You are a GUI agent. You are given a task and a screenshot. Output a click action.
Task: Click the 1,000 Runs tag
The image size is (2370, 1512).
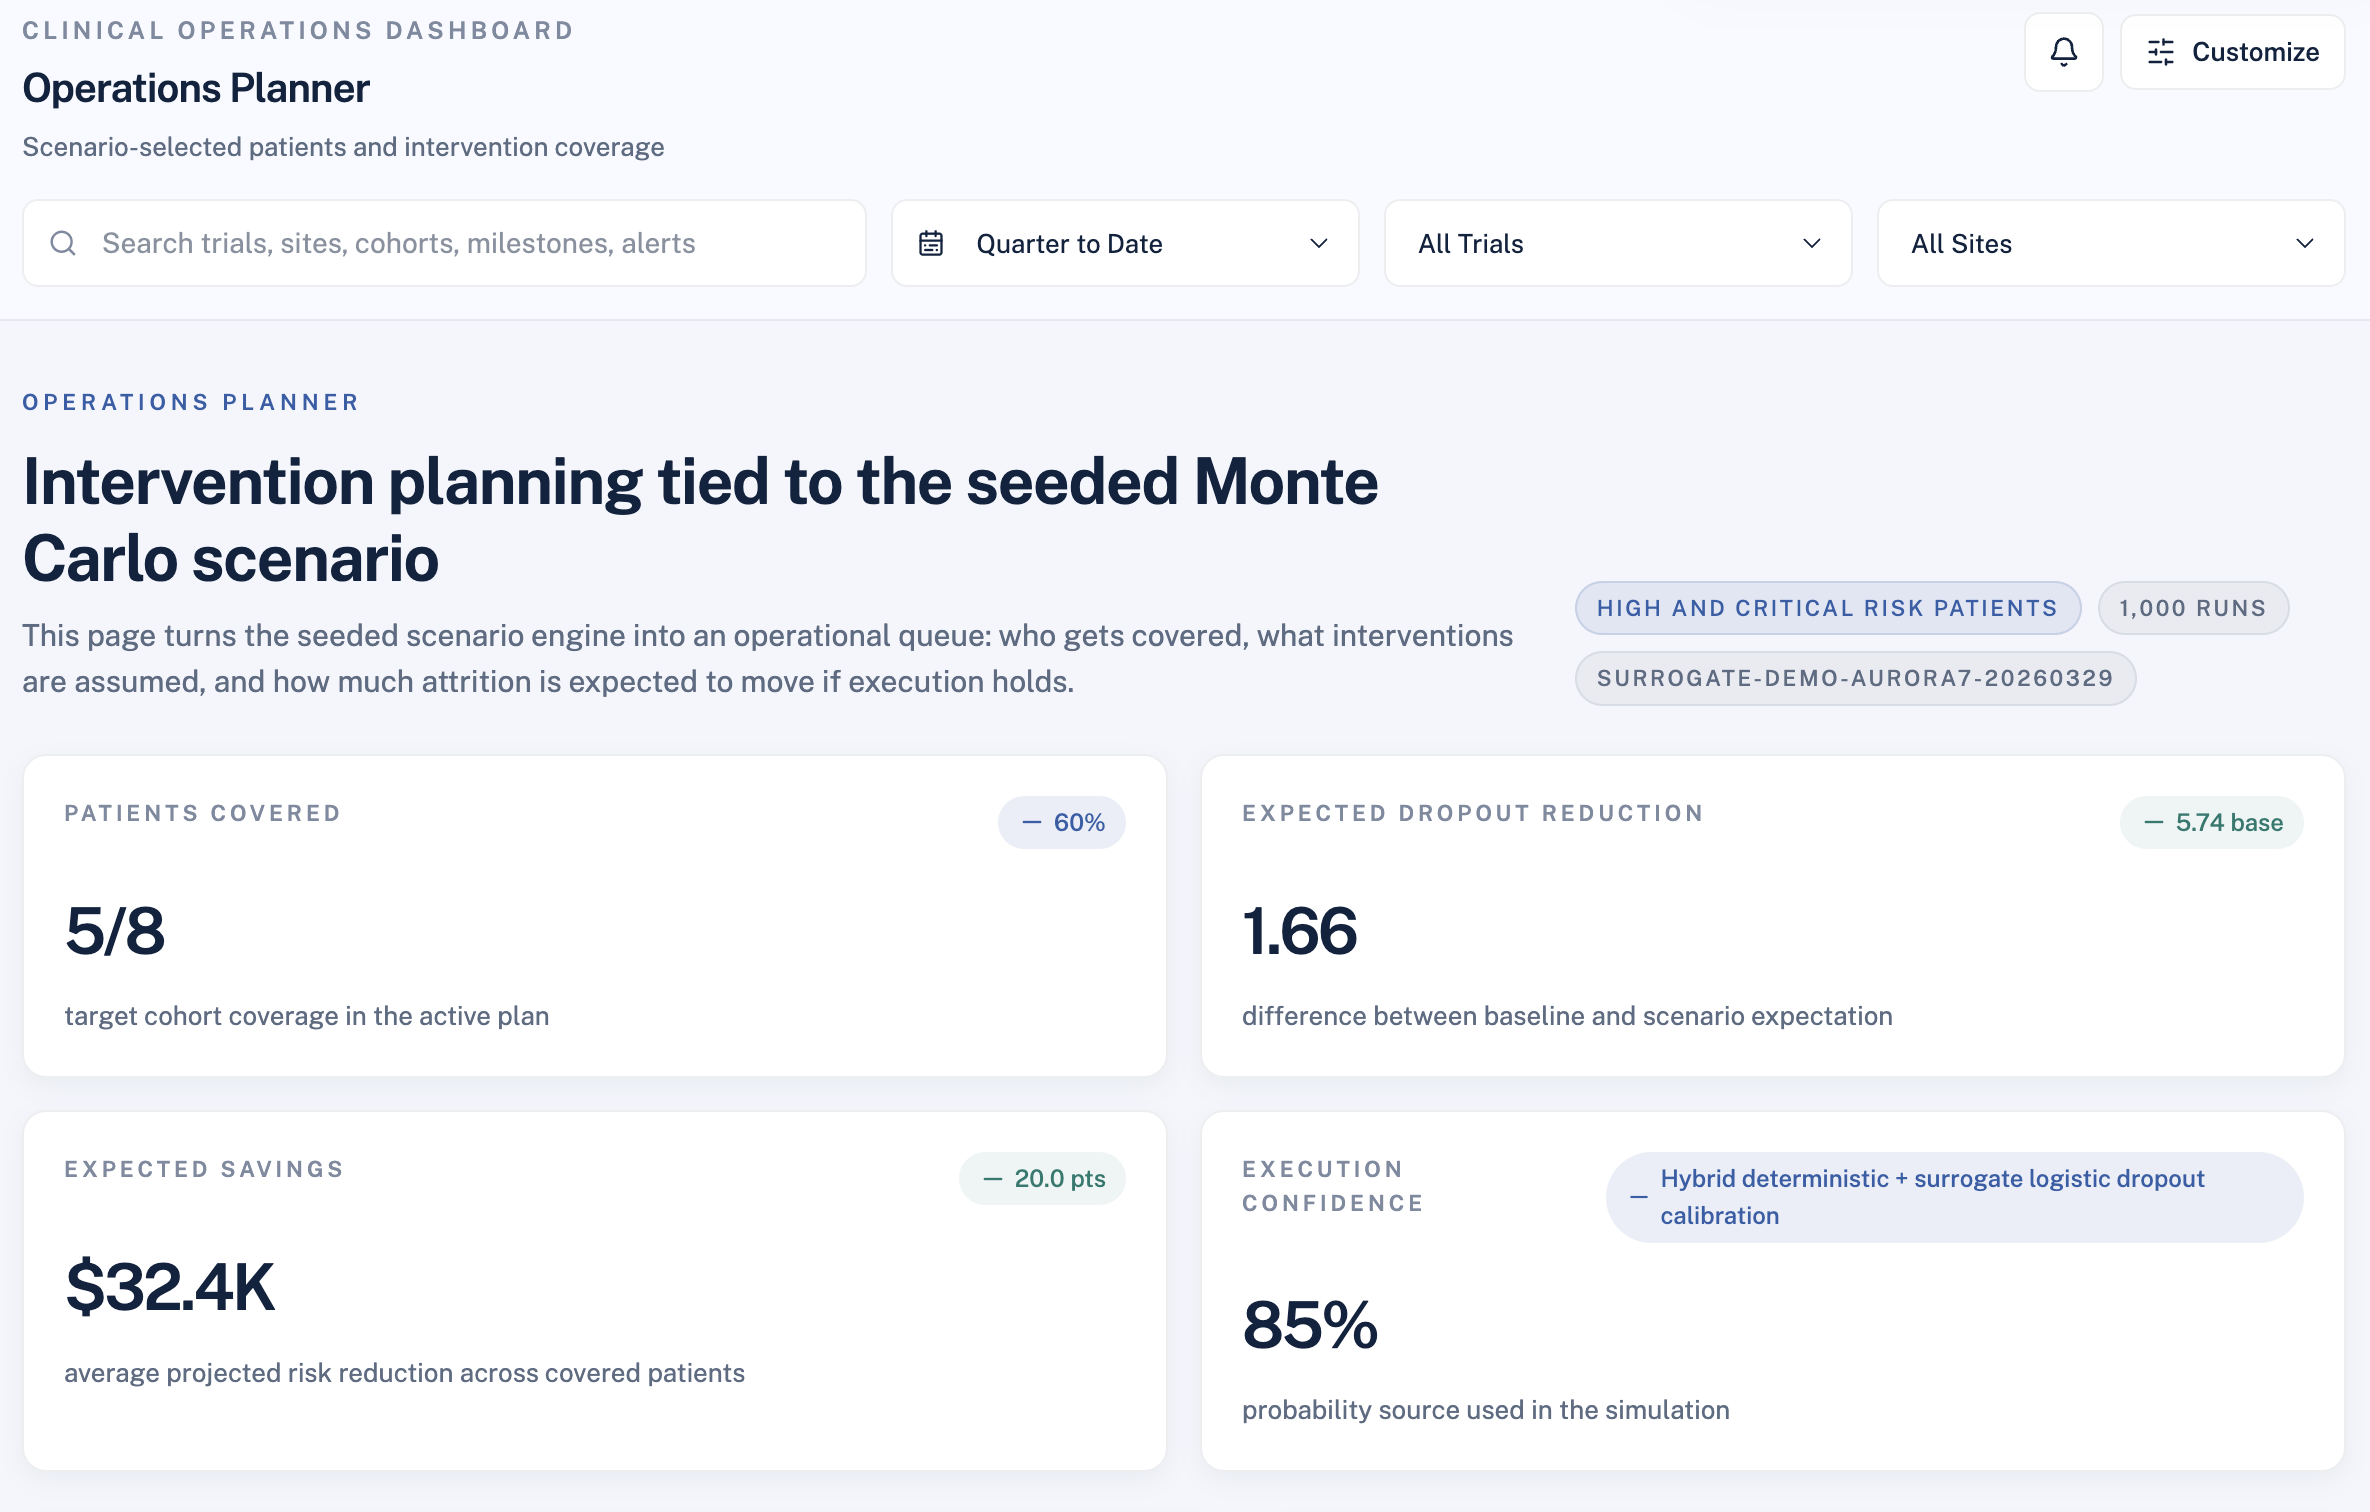(x=2192, y=608)
